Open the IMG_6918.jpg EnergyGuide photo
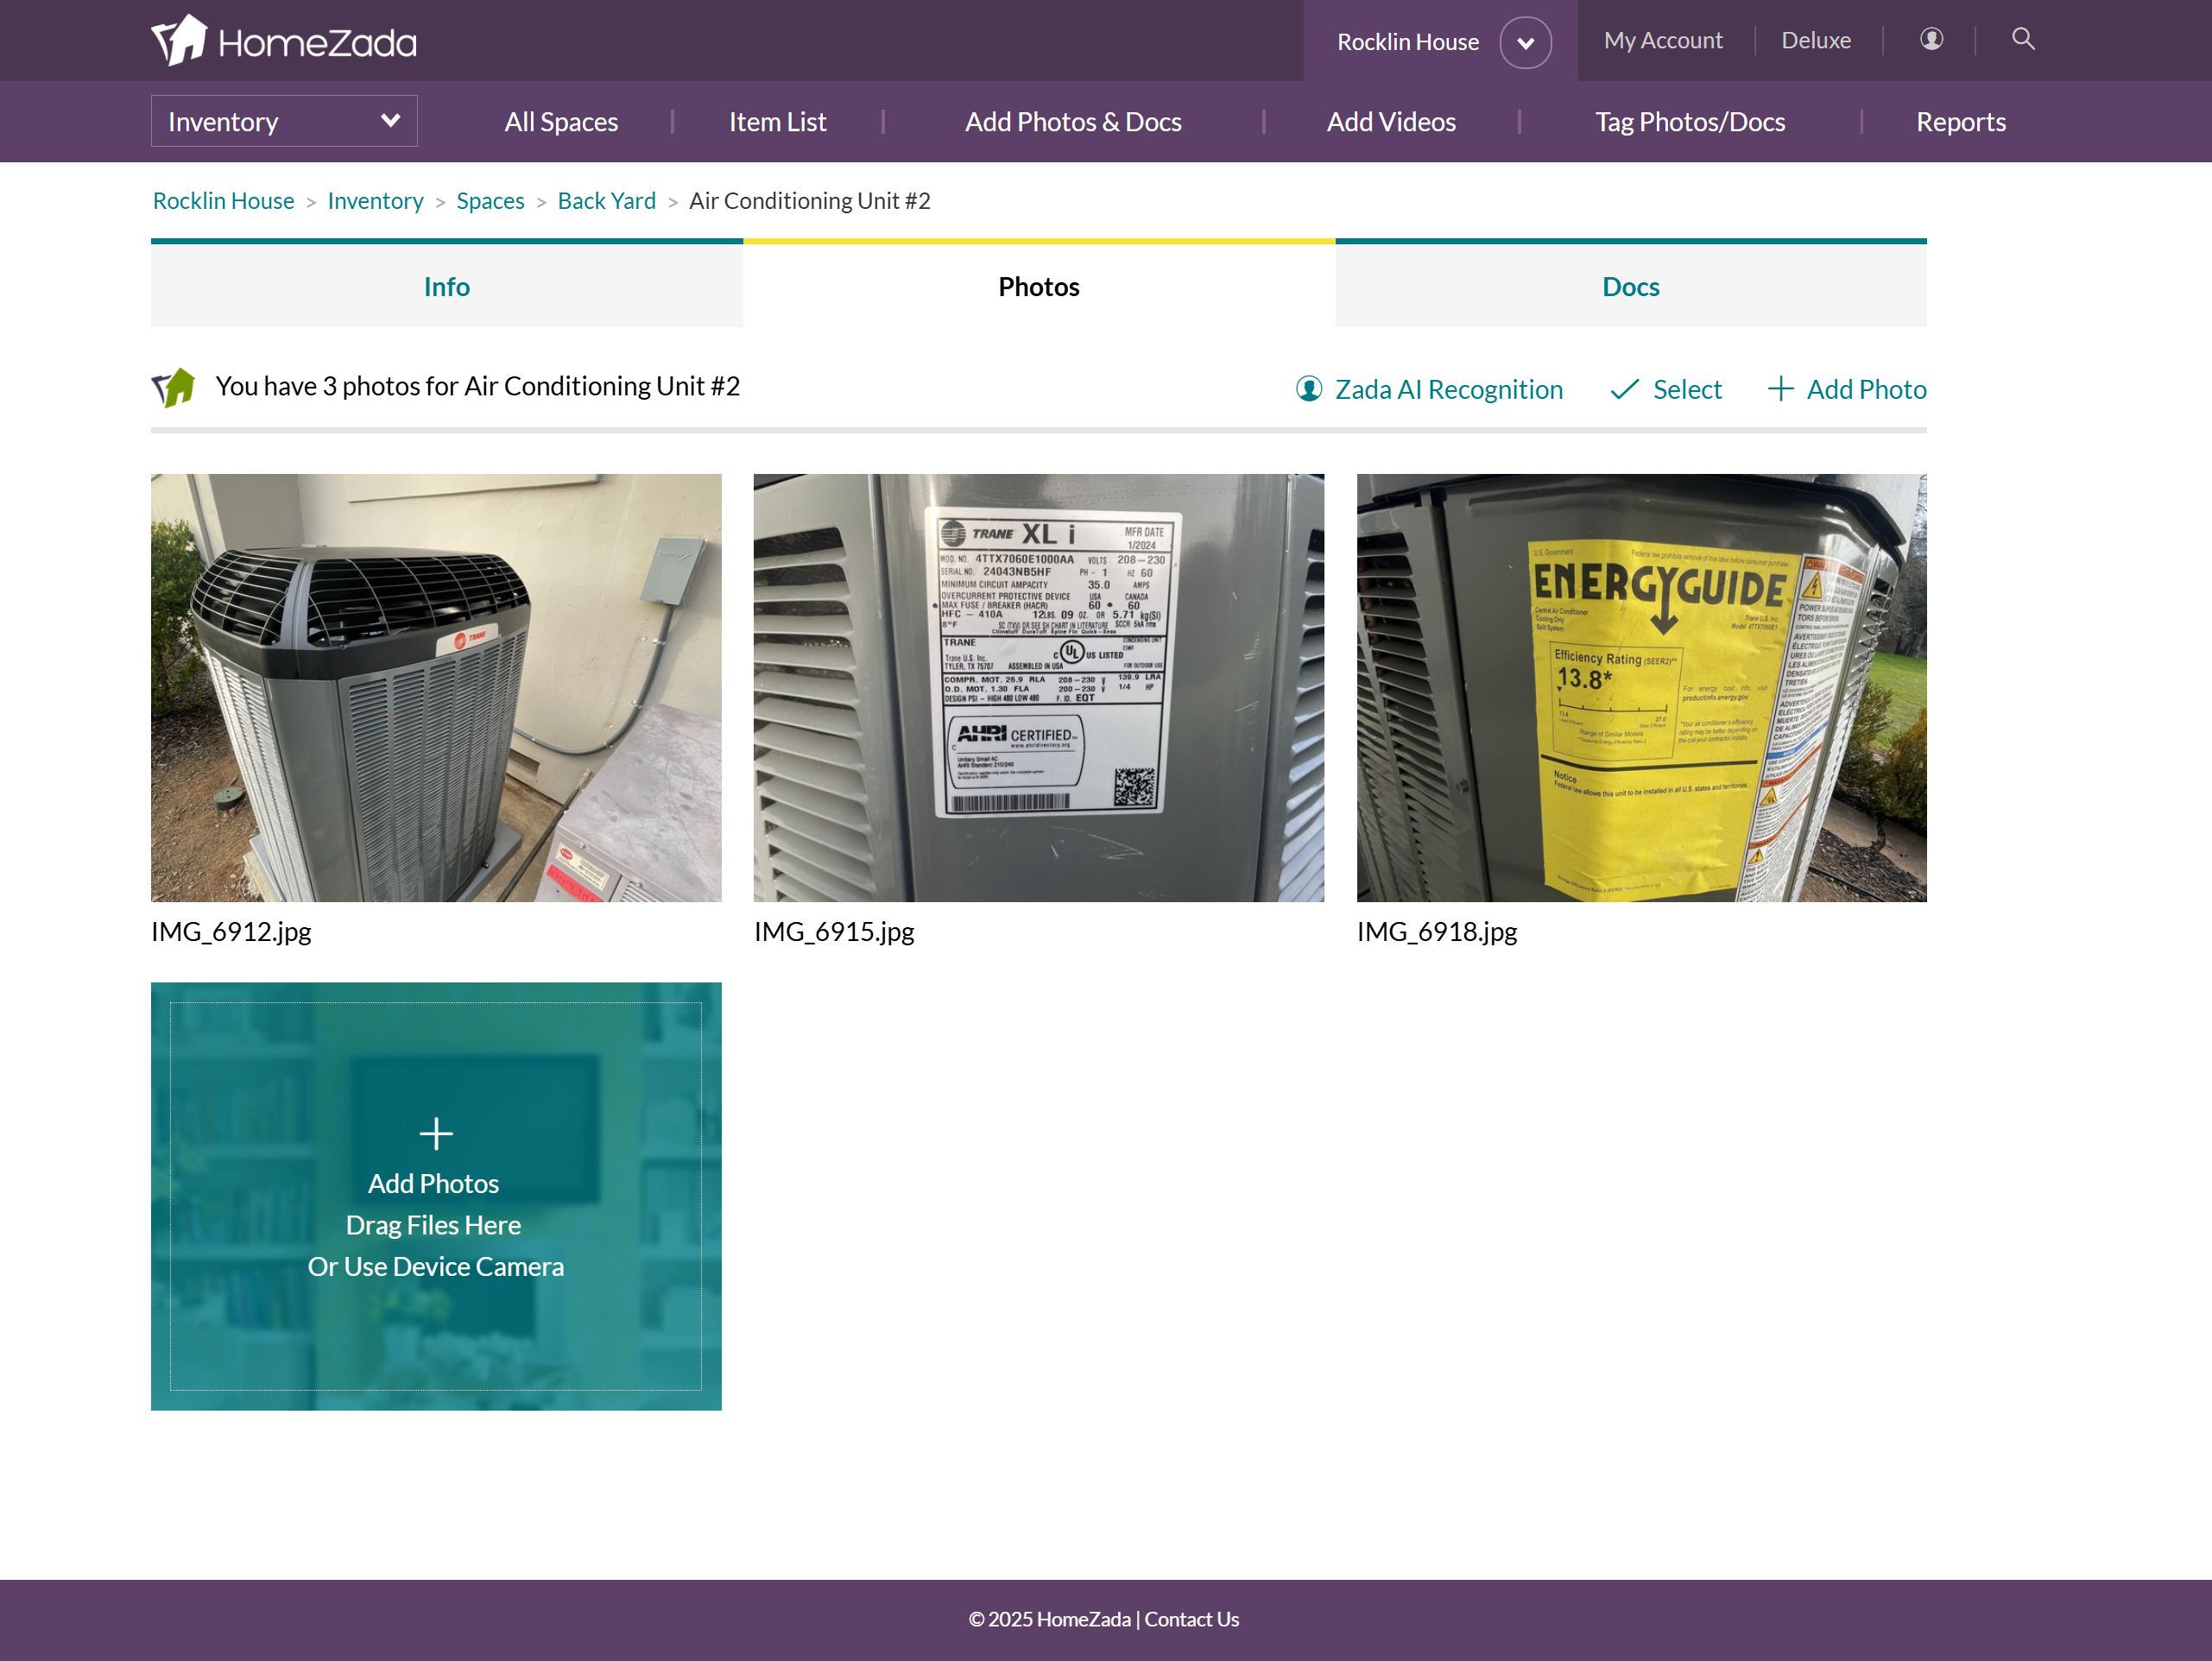 [x=1641, y=688]
